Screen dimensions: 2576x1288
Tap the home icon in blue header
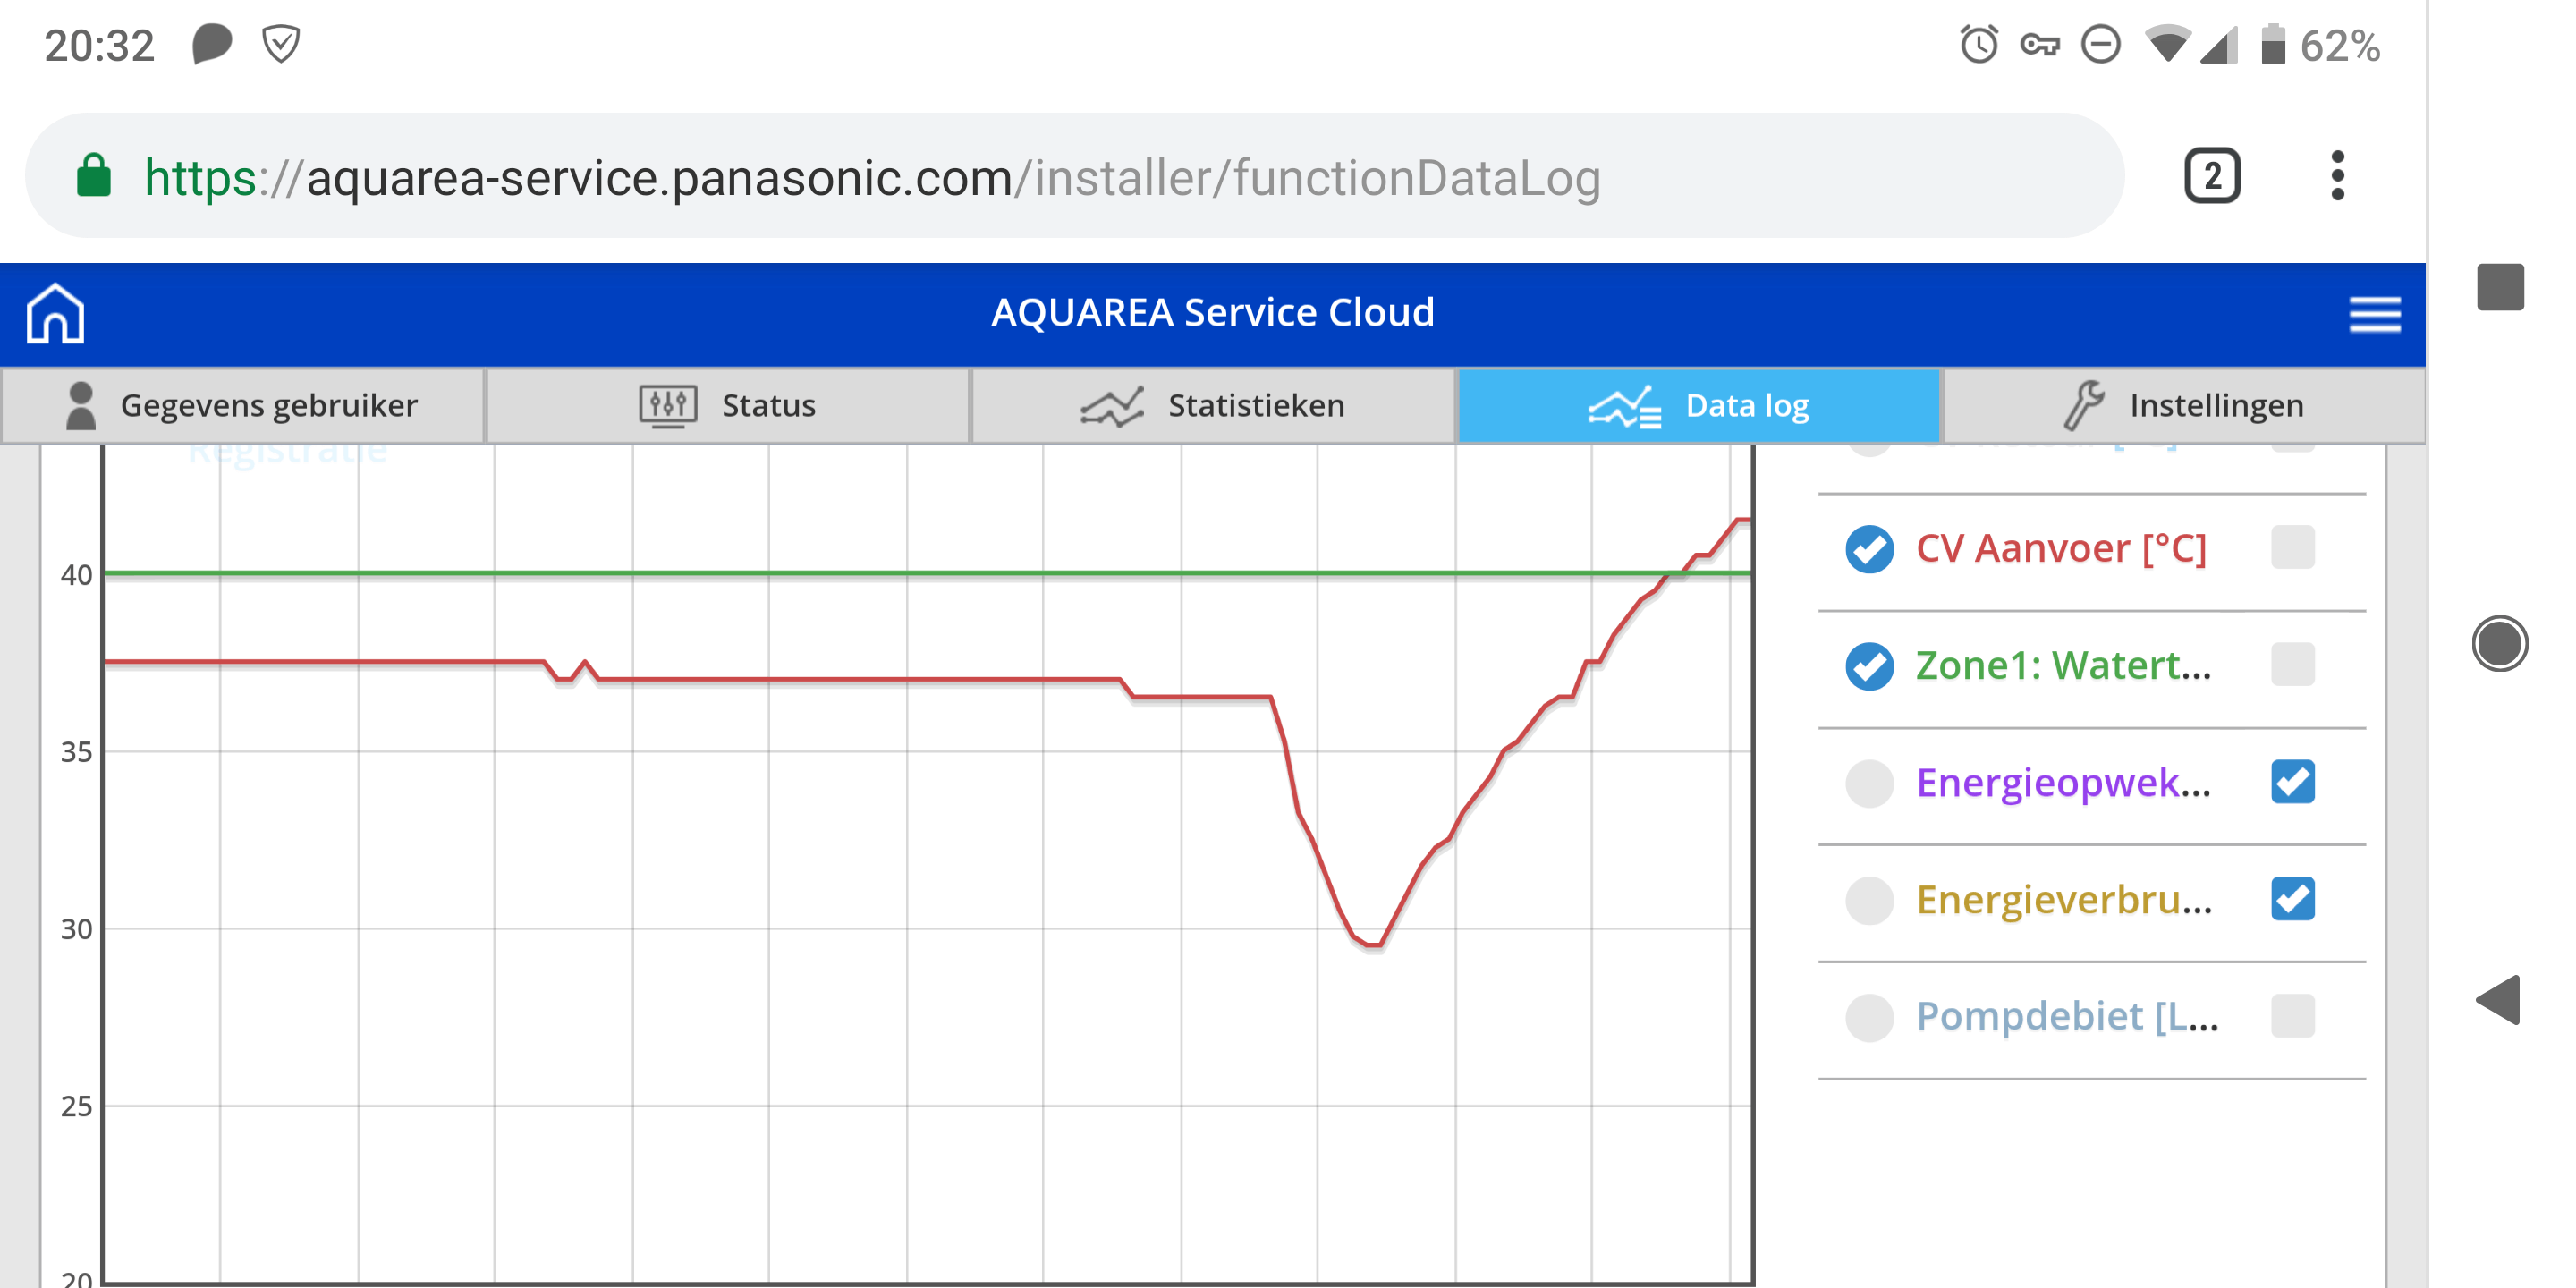pyautogui.click(x=55, y=314)
